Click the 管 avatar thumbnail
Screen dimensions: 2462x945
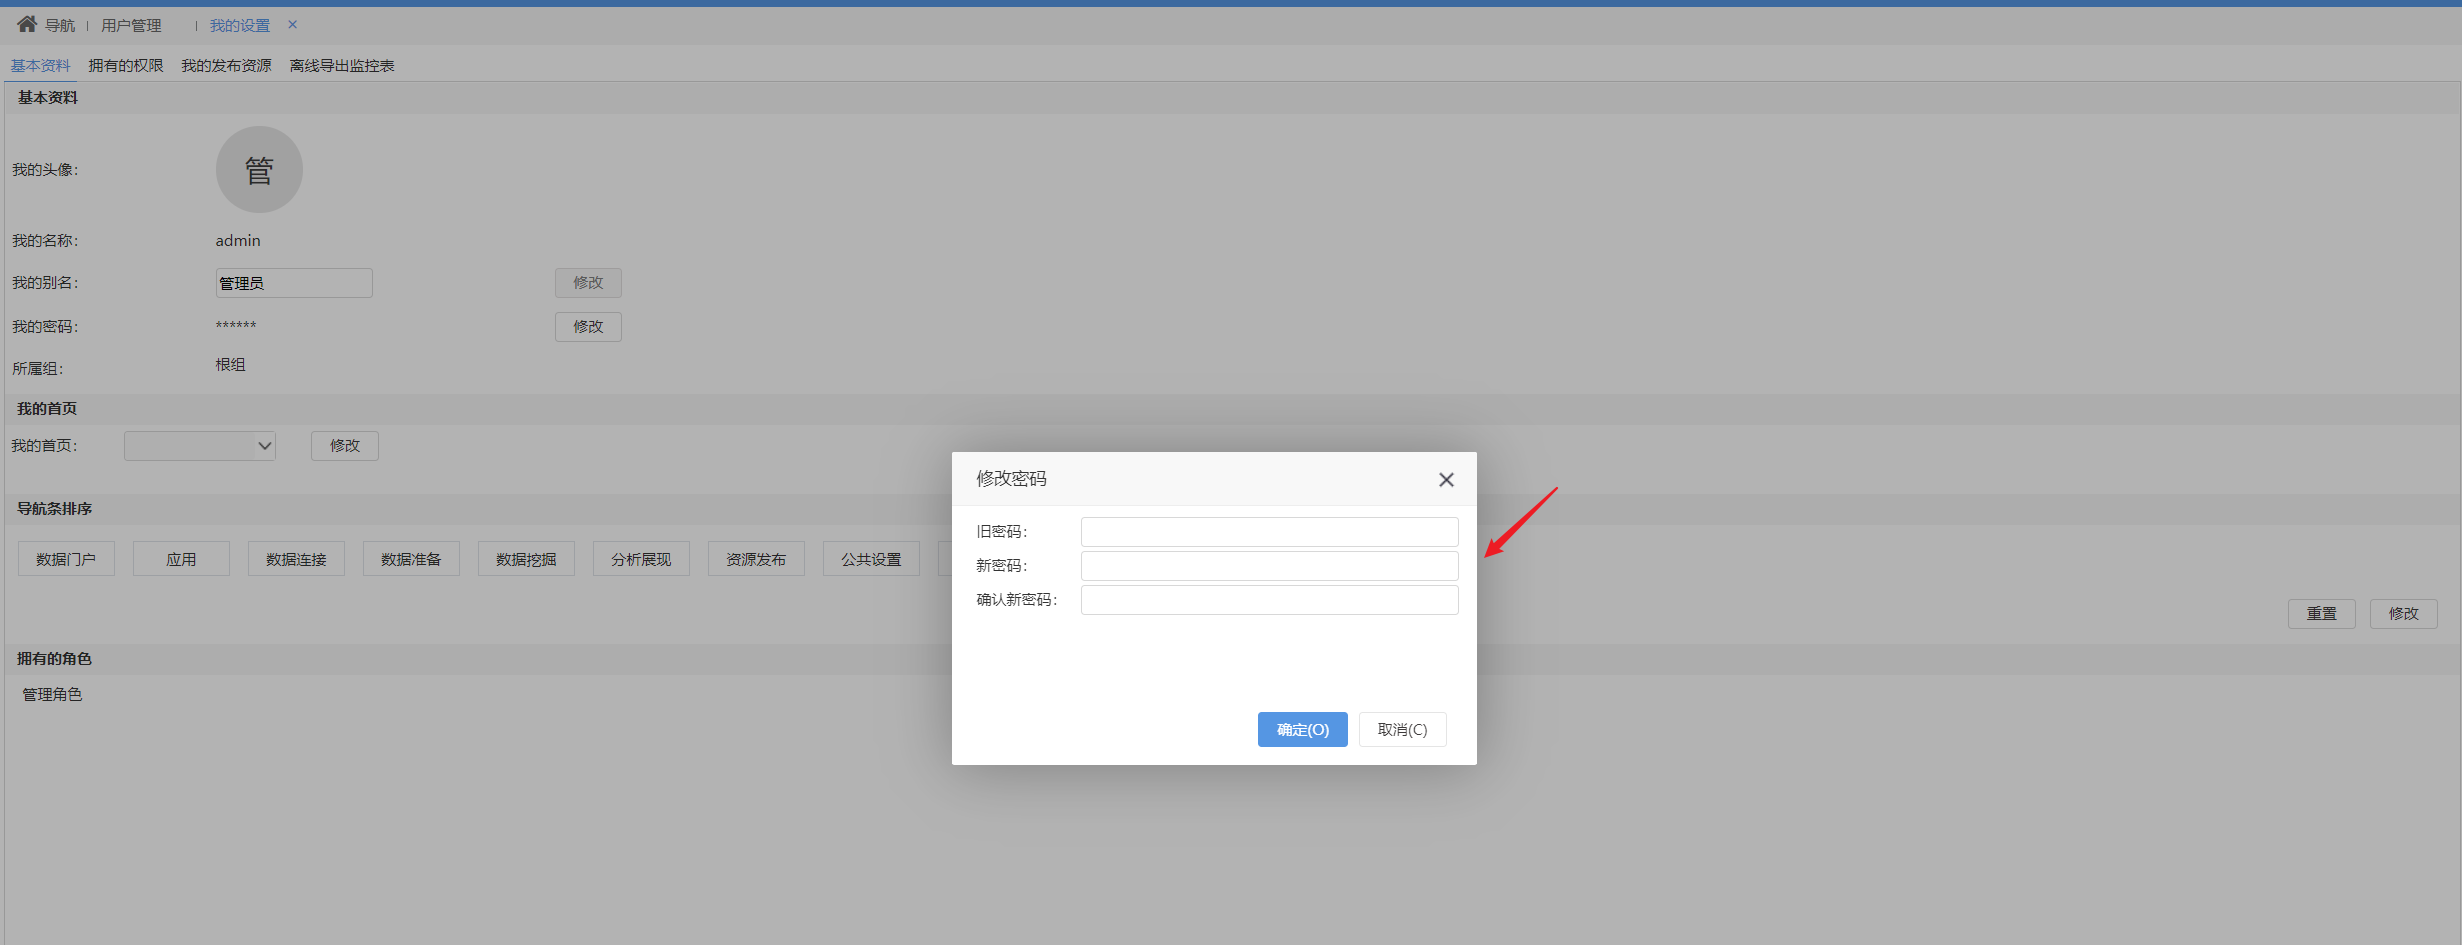point(259,169)
